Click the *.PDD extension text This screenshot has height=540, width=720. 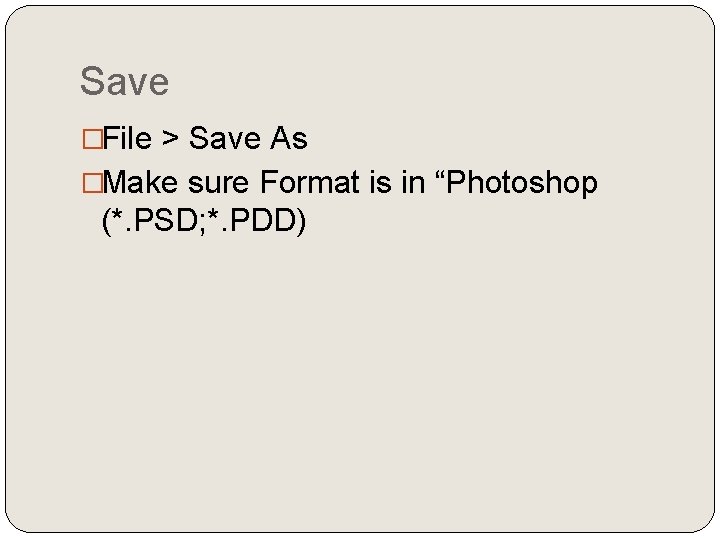pos(252,220)
